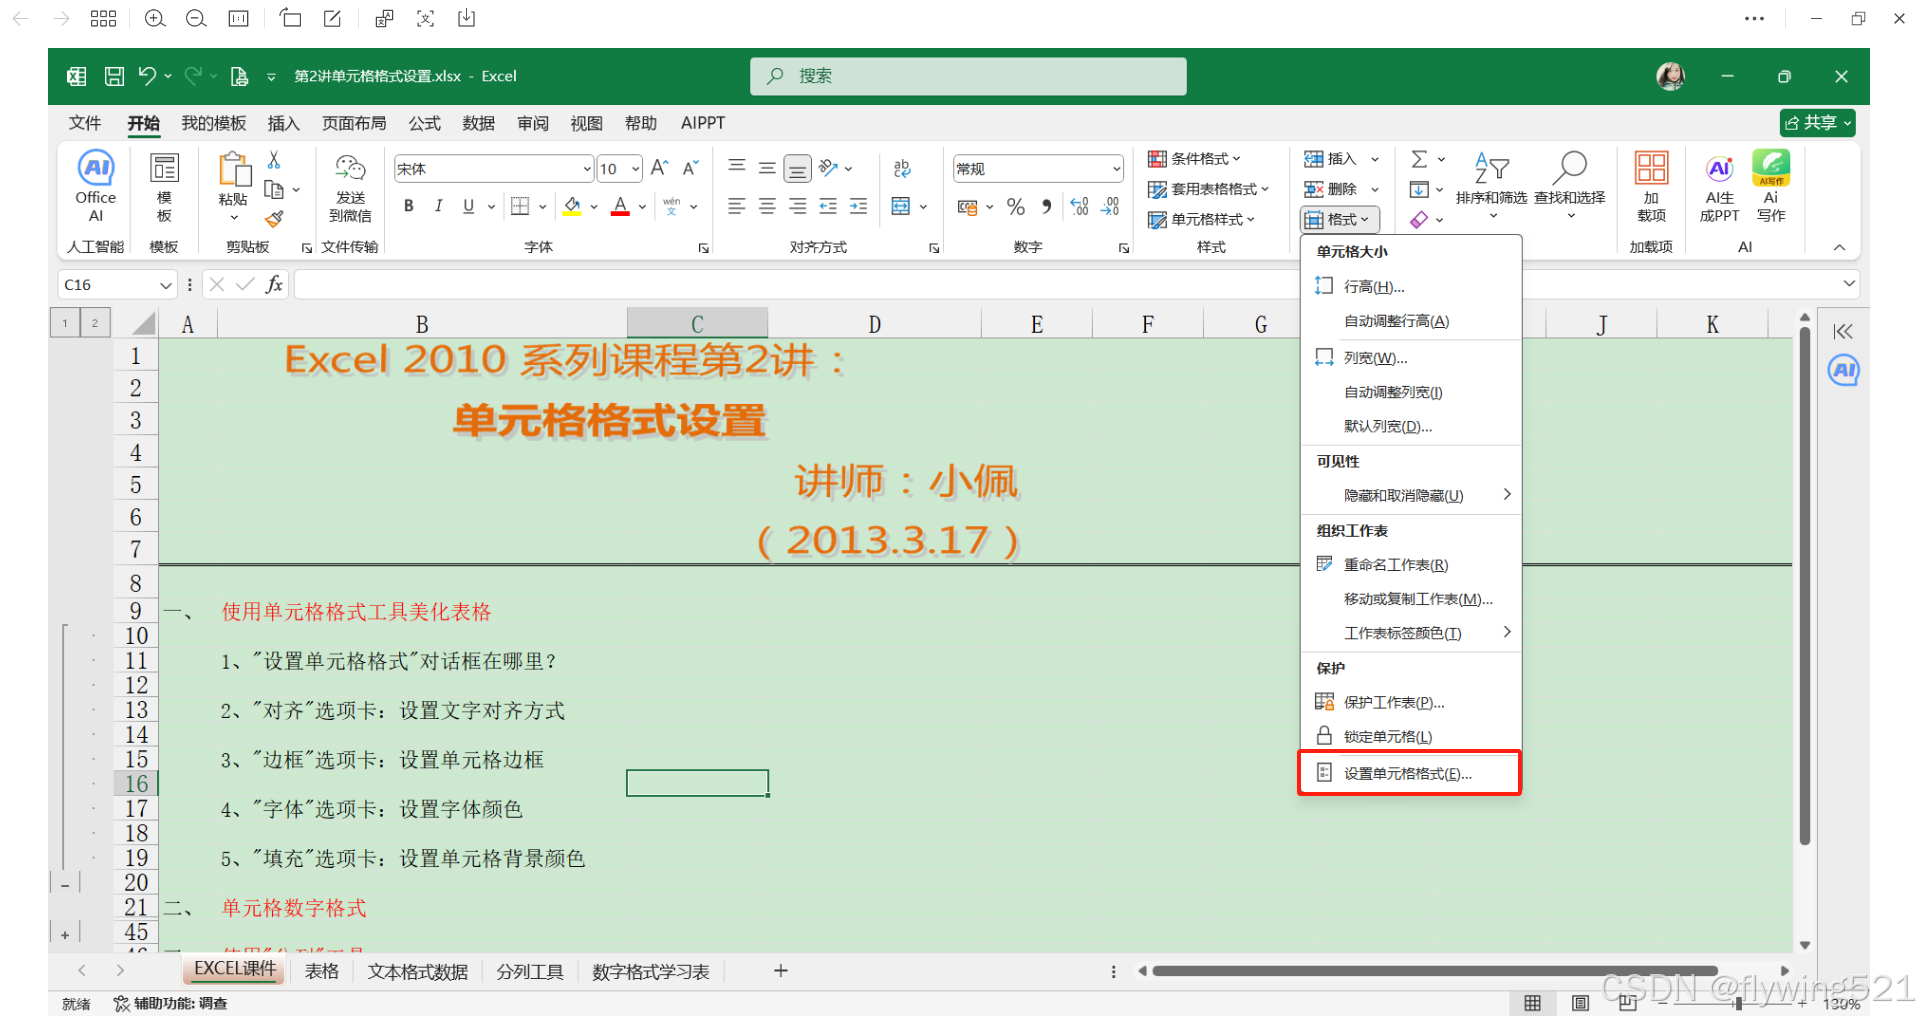Center text horizontally in cell
Image resolution: width=1920 pixels, height=1020 pixels.
tap(767, 206)
